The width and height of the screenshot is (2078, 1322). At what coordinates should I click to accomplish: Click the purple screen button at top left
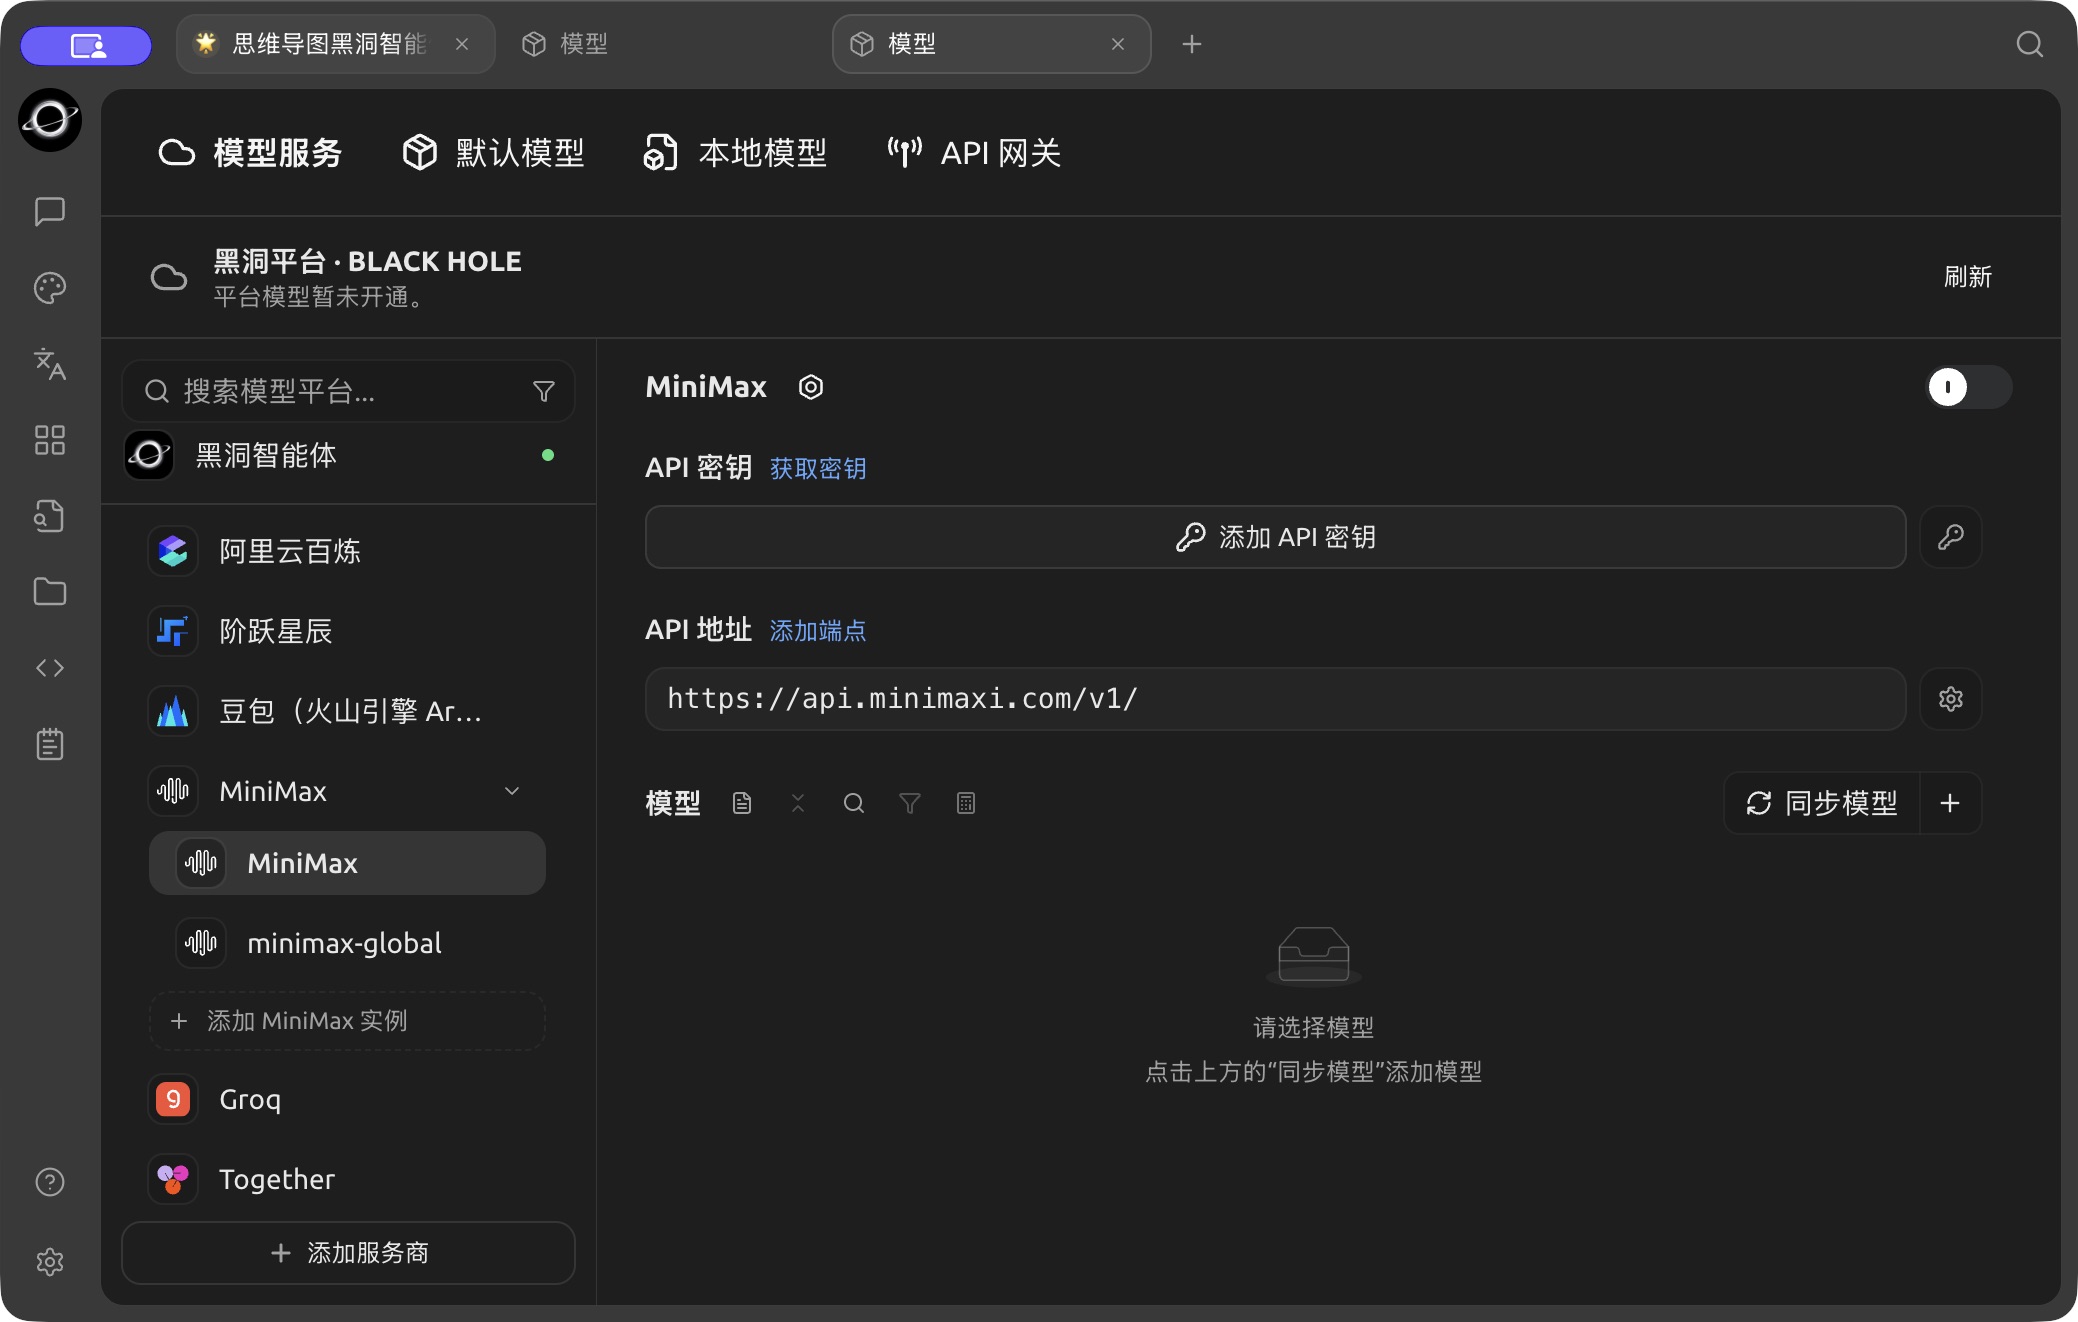tap(86, 45)
